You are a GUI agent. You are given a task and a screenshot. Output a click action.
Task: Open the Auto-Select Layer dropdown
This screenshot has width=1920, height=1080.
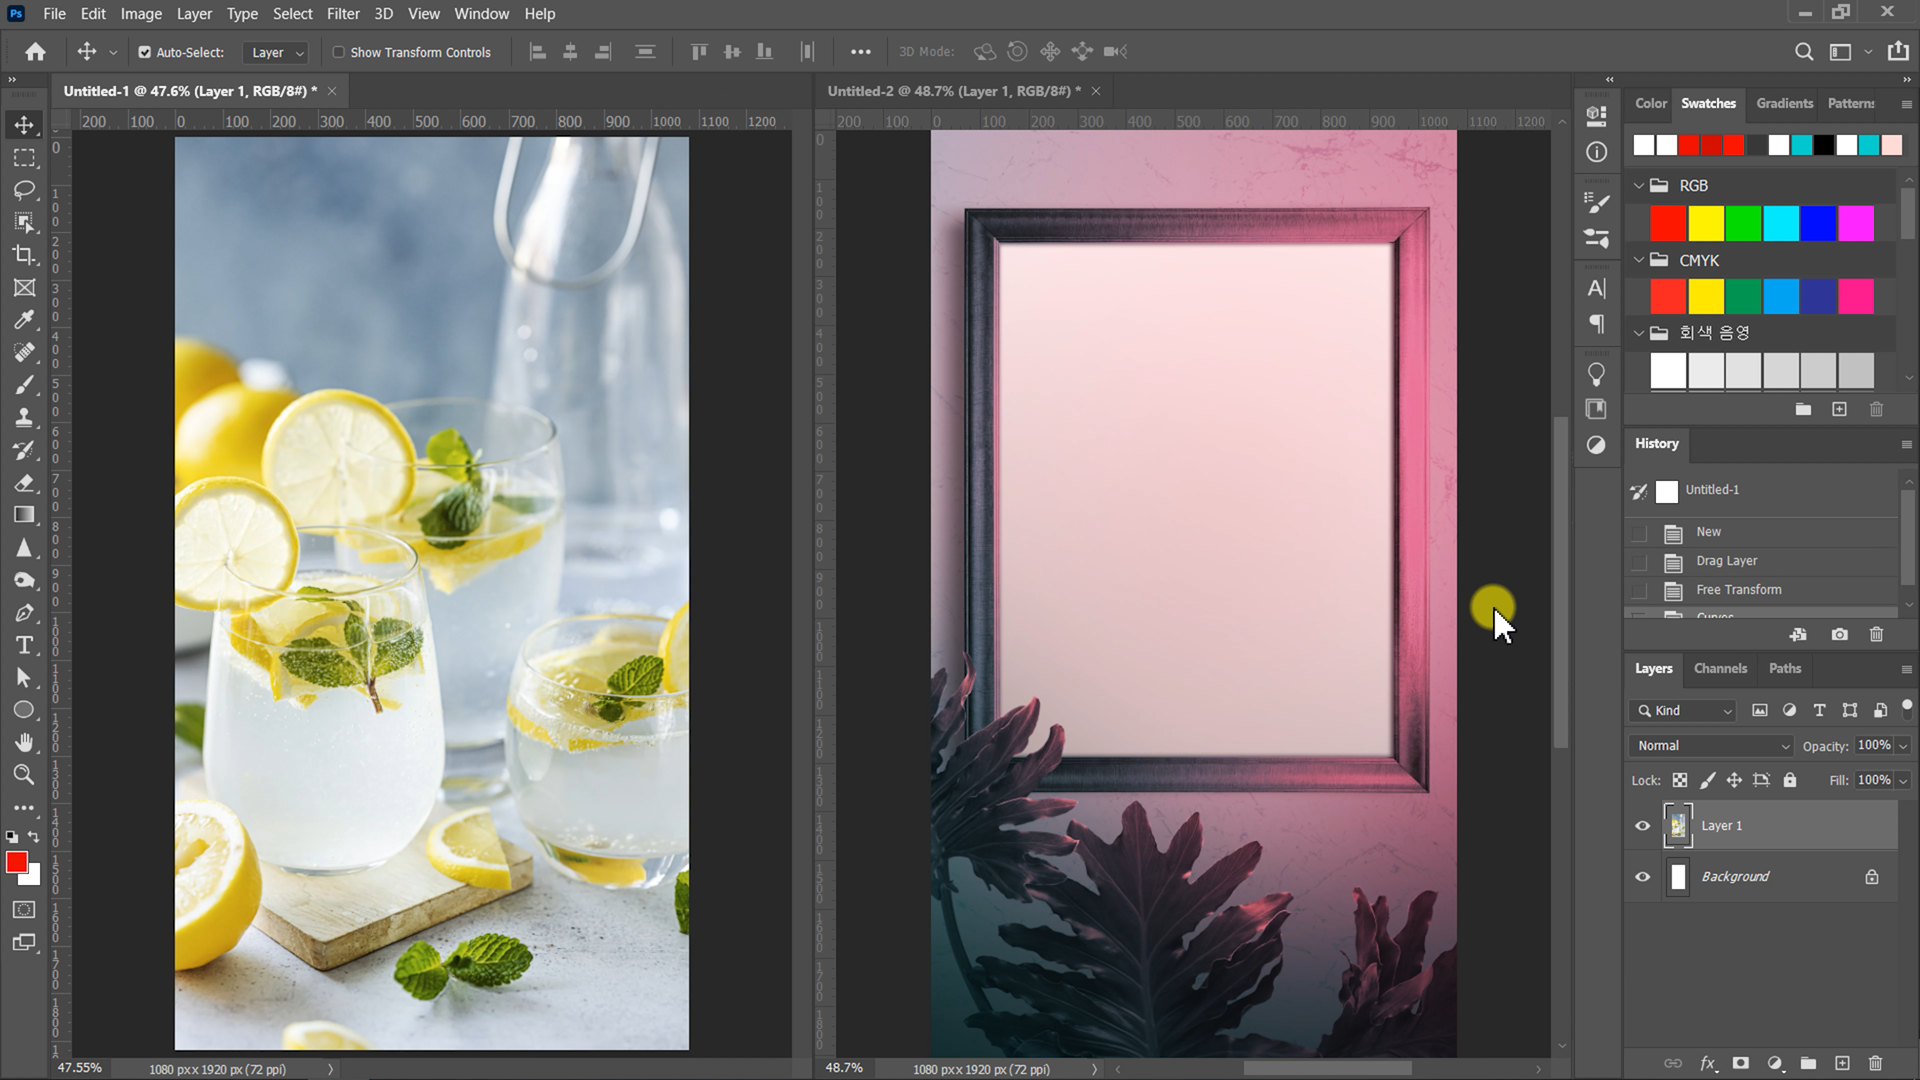pos(277,52)
